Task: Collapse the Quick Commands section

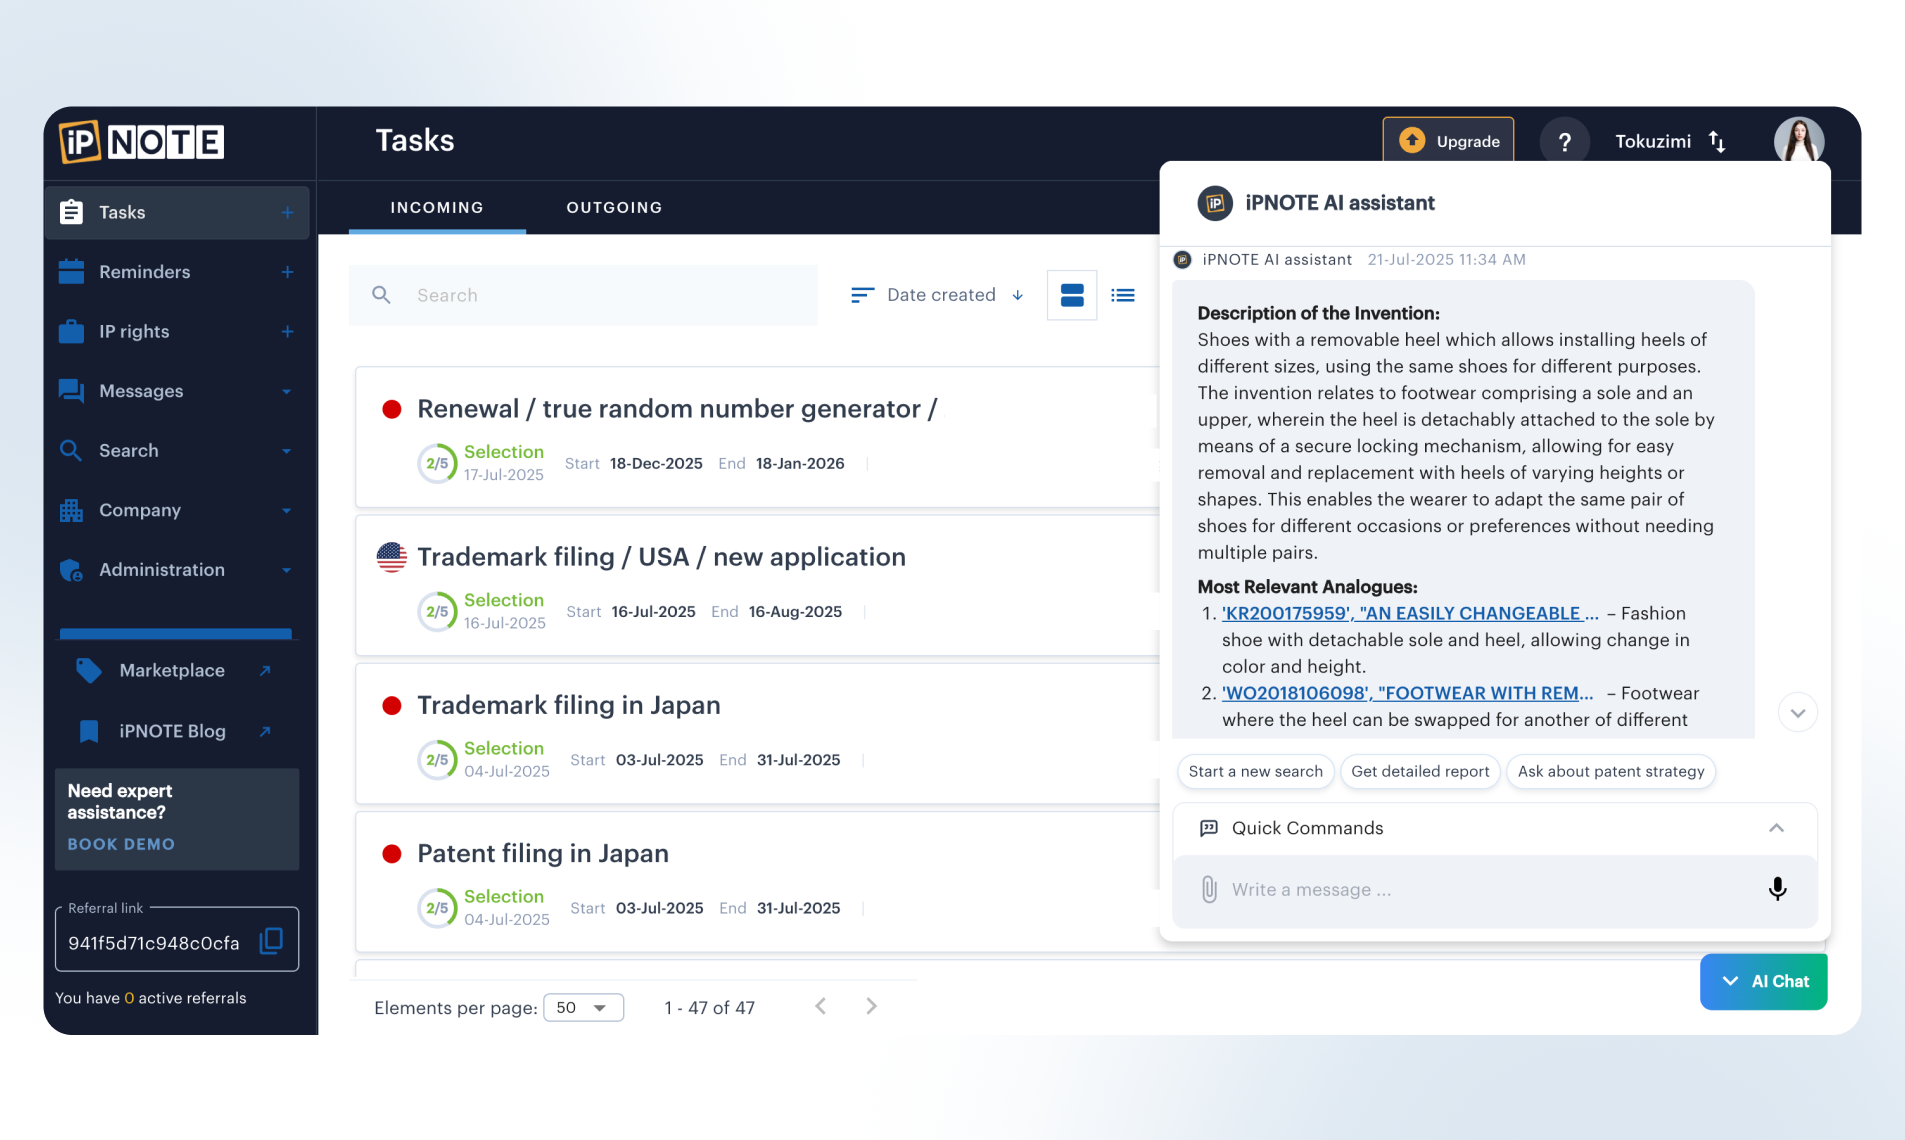Action: click(x=1776, y=828)
